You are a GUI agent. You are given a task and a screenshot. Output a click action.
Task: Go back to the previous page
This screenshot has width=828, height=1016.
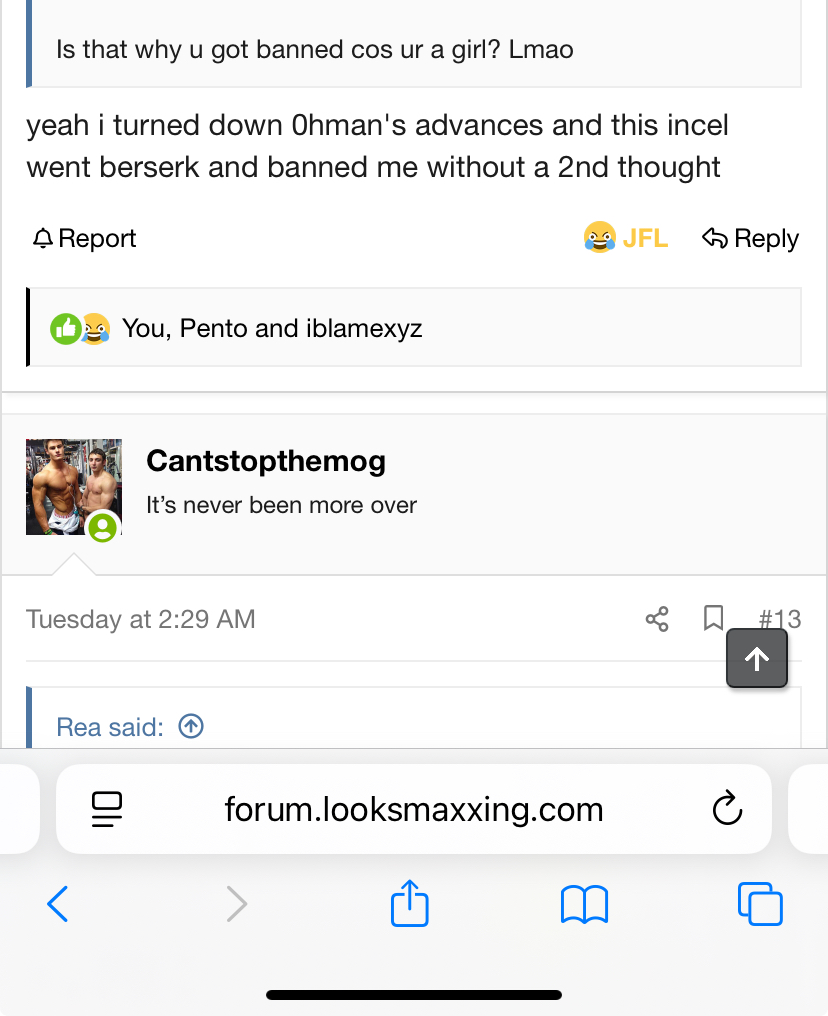coord(58,904)
